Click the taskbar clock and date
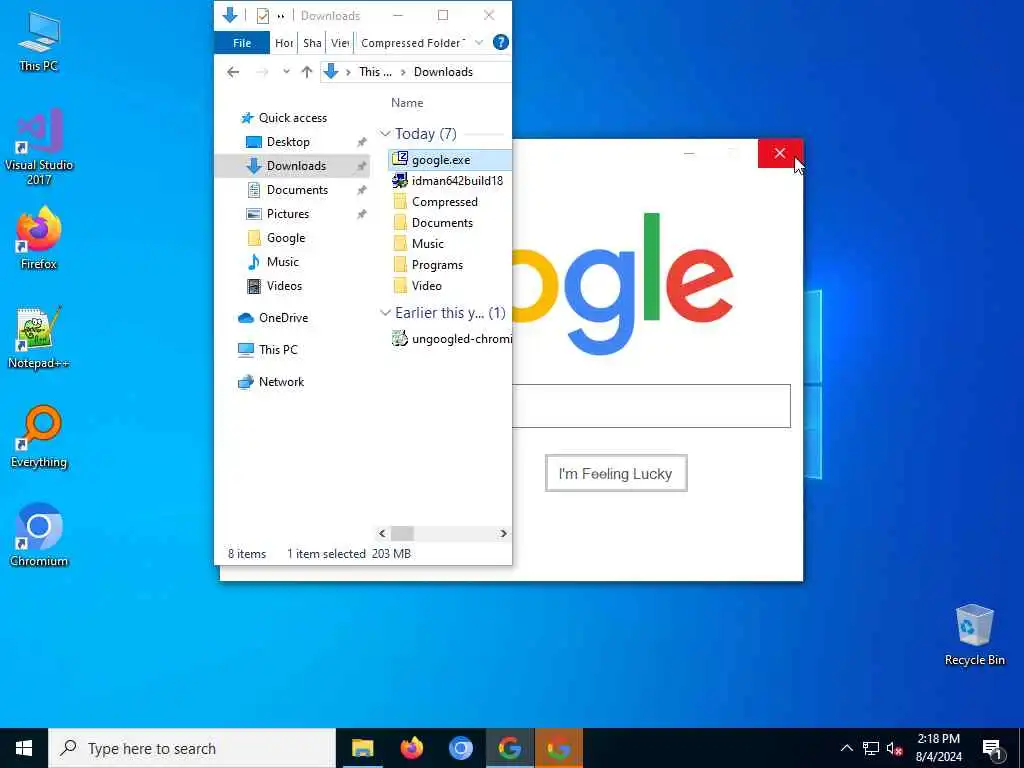 click(x=938, y=748)
